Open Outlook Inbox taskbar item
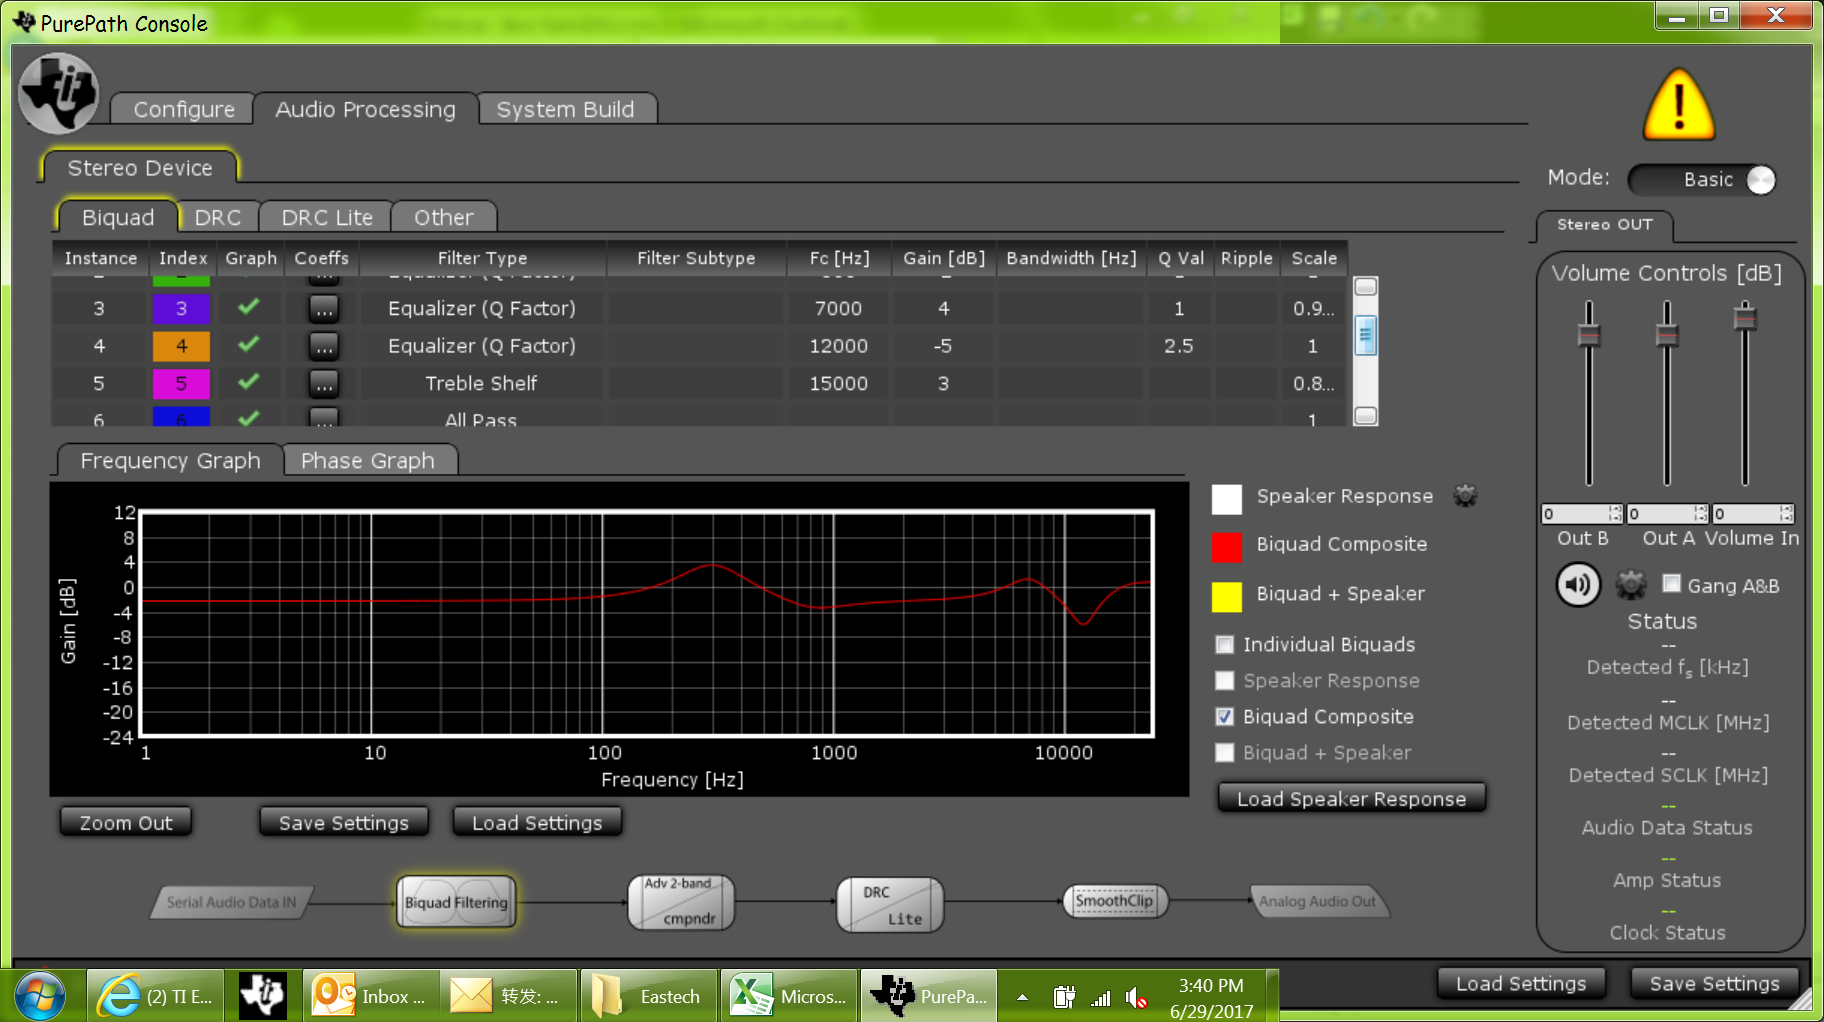The width and height of the screenshot is (1824, 1022). tap(369, 996)
